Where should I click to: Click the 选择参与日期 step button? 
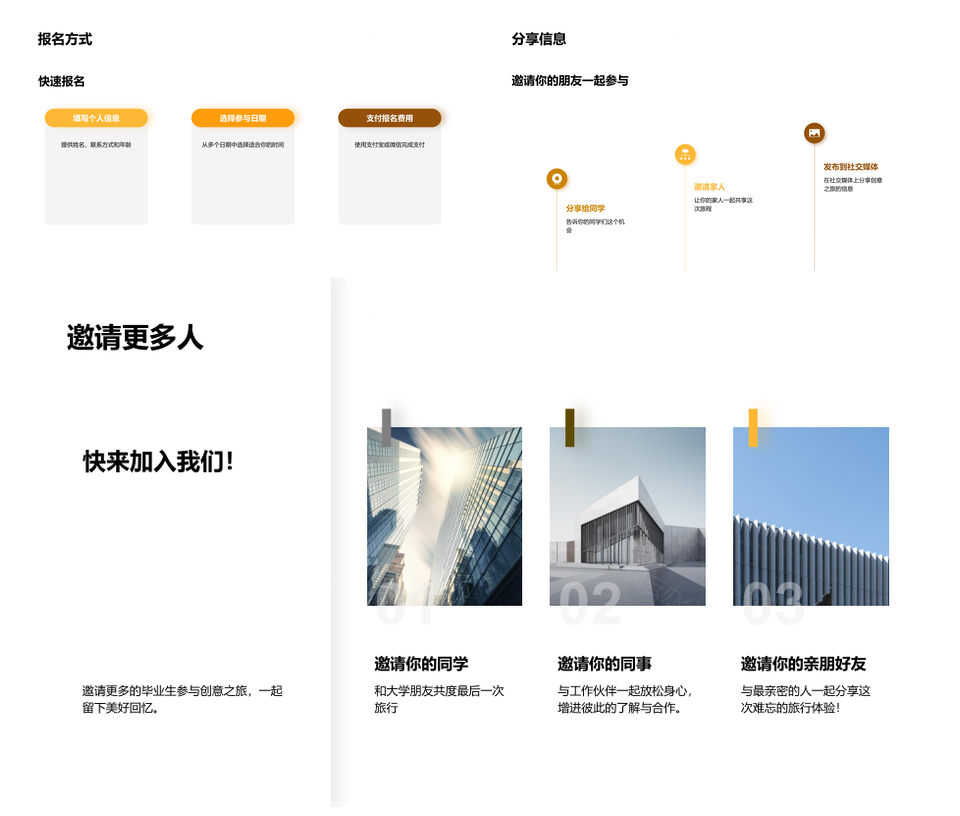(x=243, y=118)
